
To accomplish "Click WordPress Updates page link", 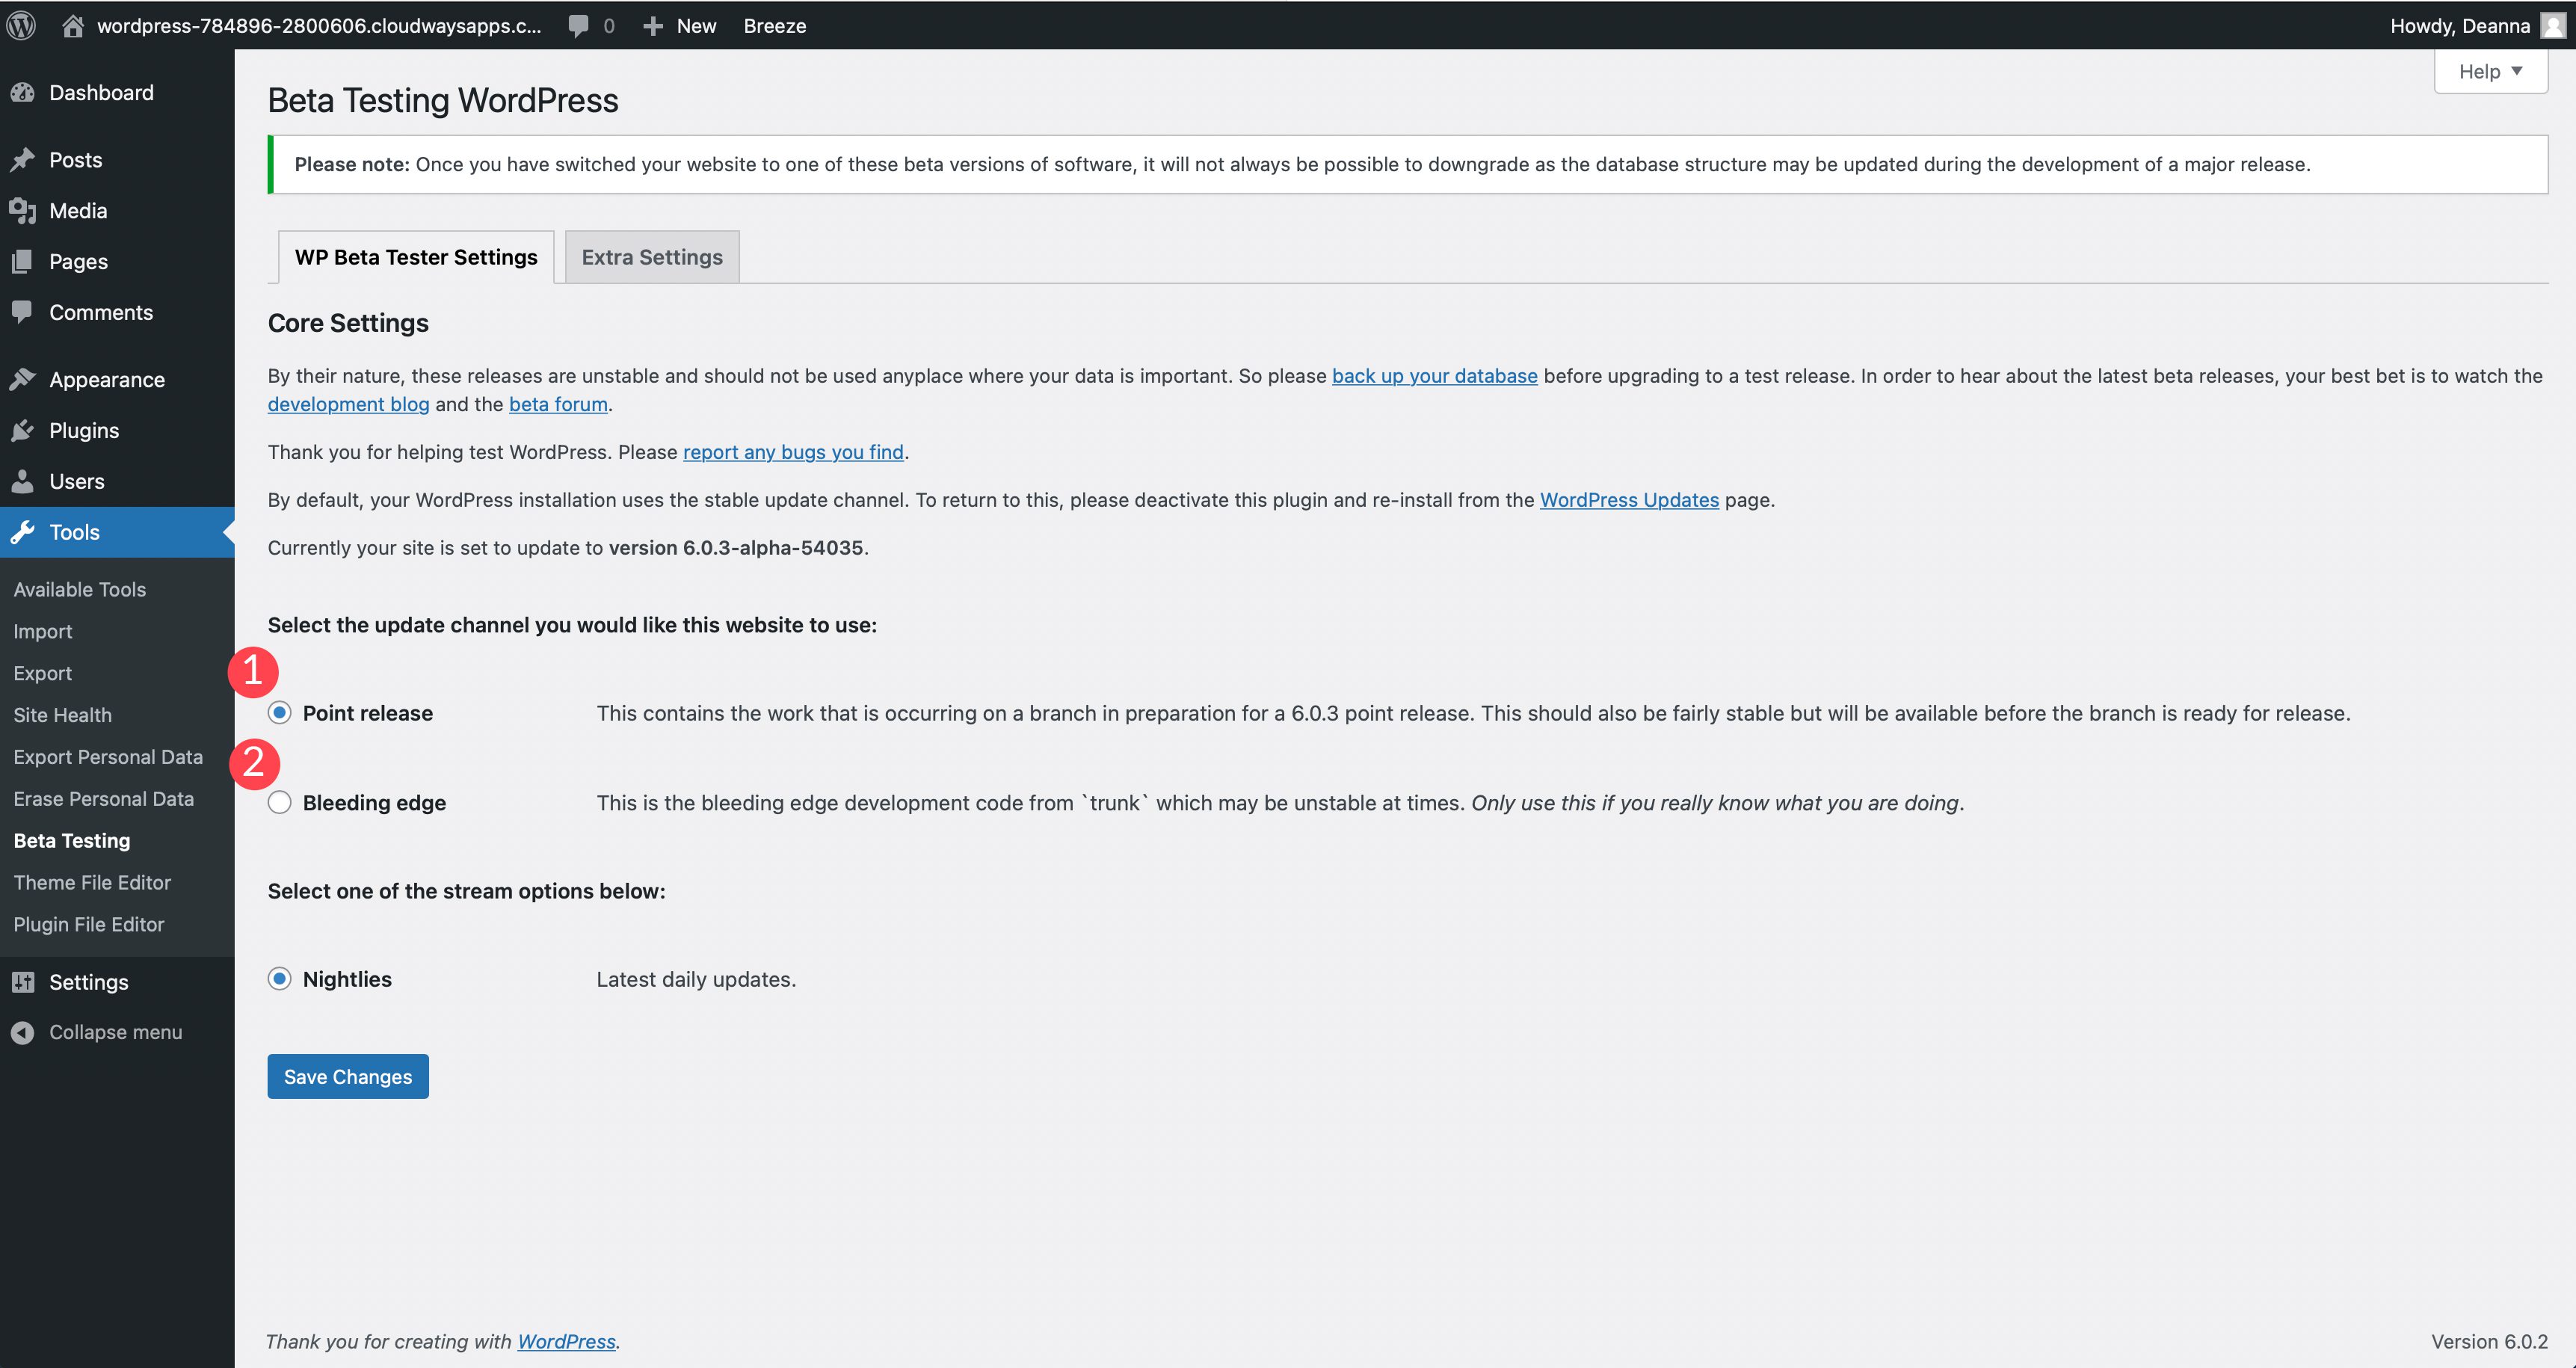I will [1629, 499].
